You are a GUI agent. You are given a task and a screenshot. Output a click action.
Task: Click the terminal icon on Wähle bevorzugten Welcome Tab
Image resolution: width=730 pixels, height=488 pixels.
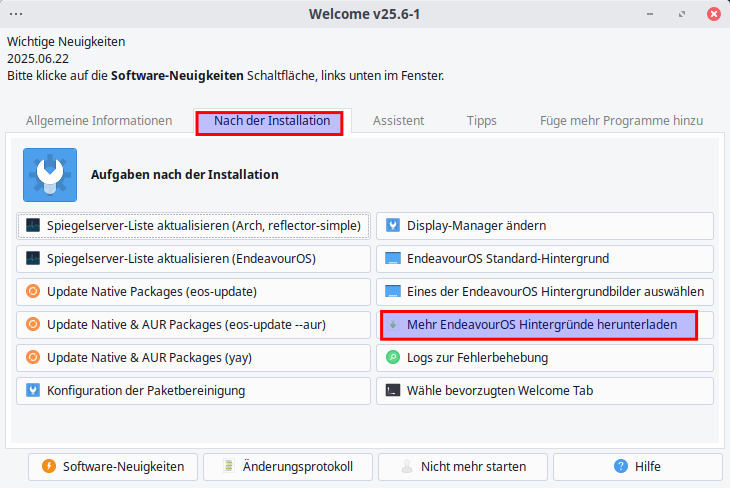coord(393,390)
